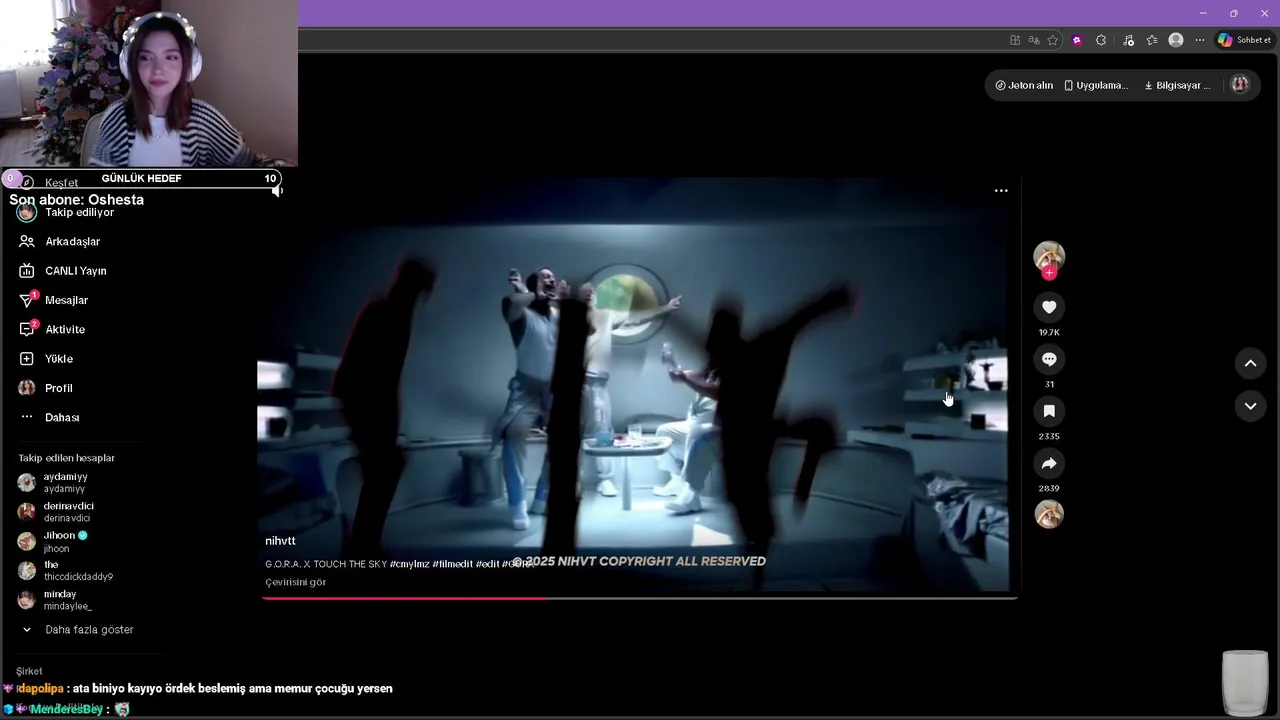
Task: Open the browser Favorites list icon
Action: click(1152, 40)
